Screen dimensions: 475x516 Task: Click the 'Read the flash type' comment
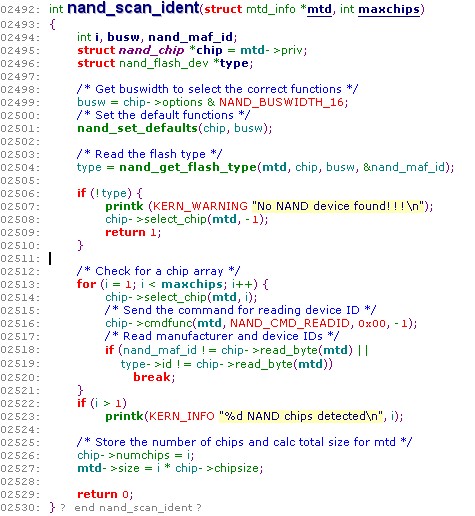click(149, 154)
